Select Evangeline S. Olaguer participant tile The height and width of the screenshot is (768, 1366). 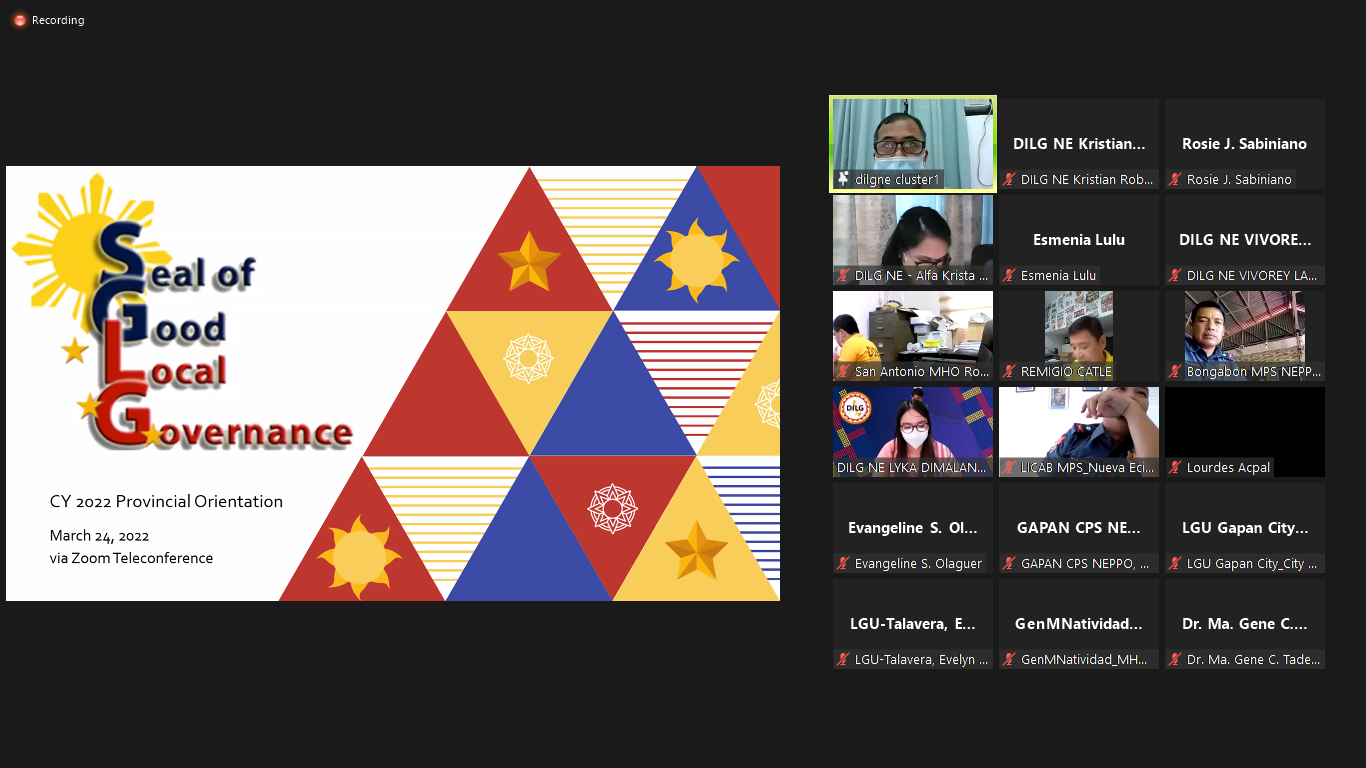point(913,528)
